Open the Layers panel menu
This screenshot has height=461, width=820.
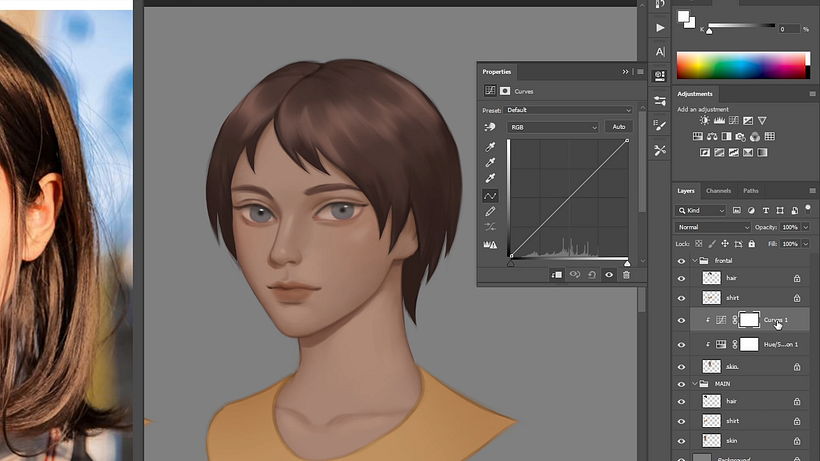(812, 191)
